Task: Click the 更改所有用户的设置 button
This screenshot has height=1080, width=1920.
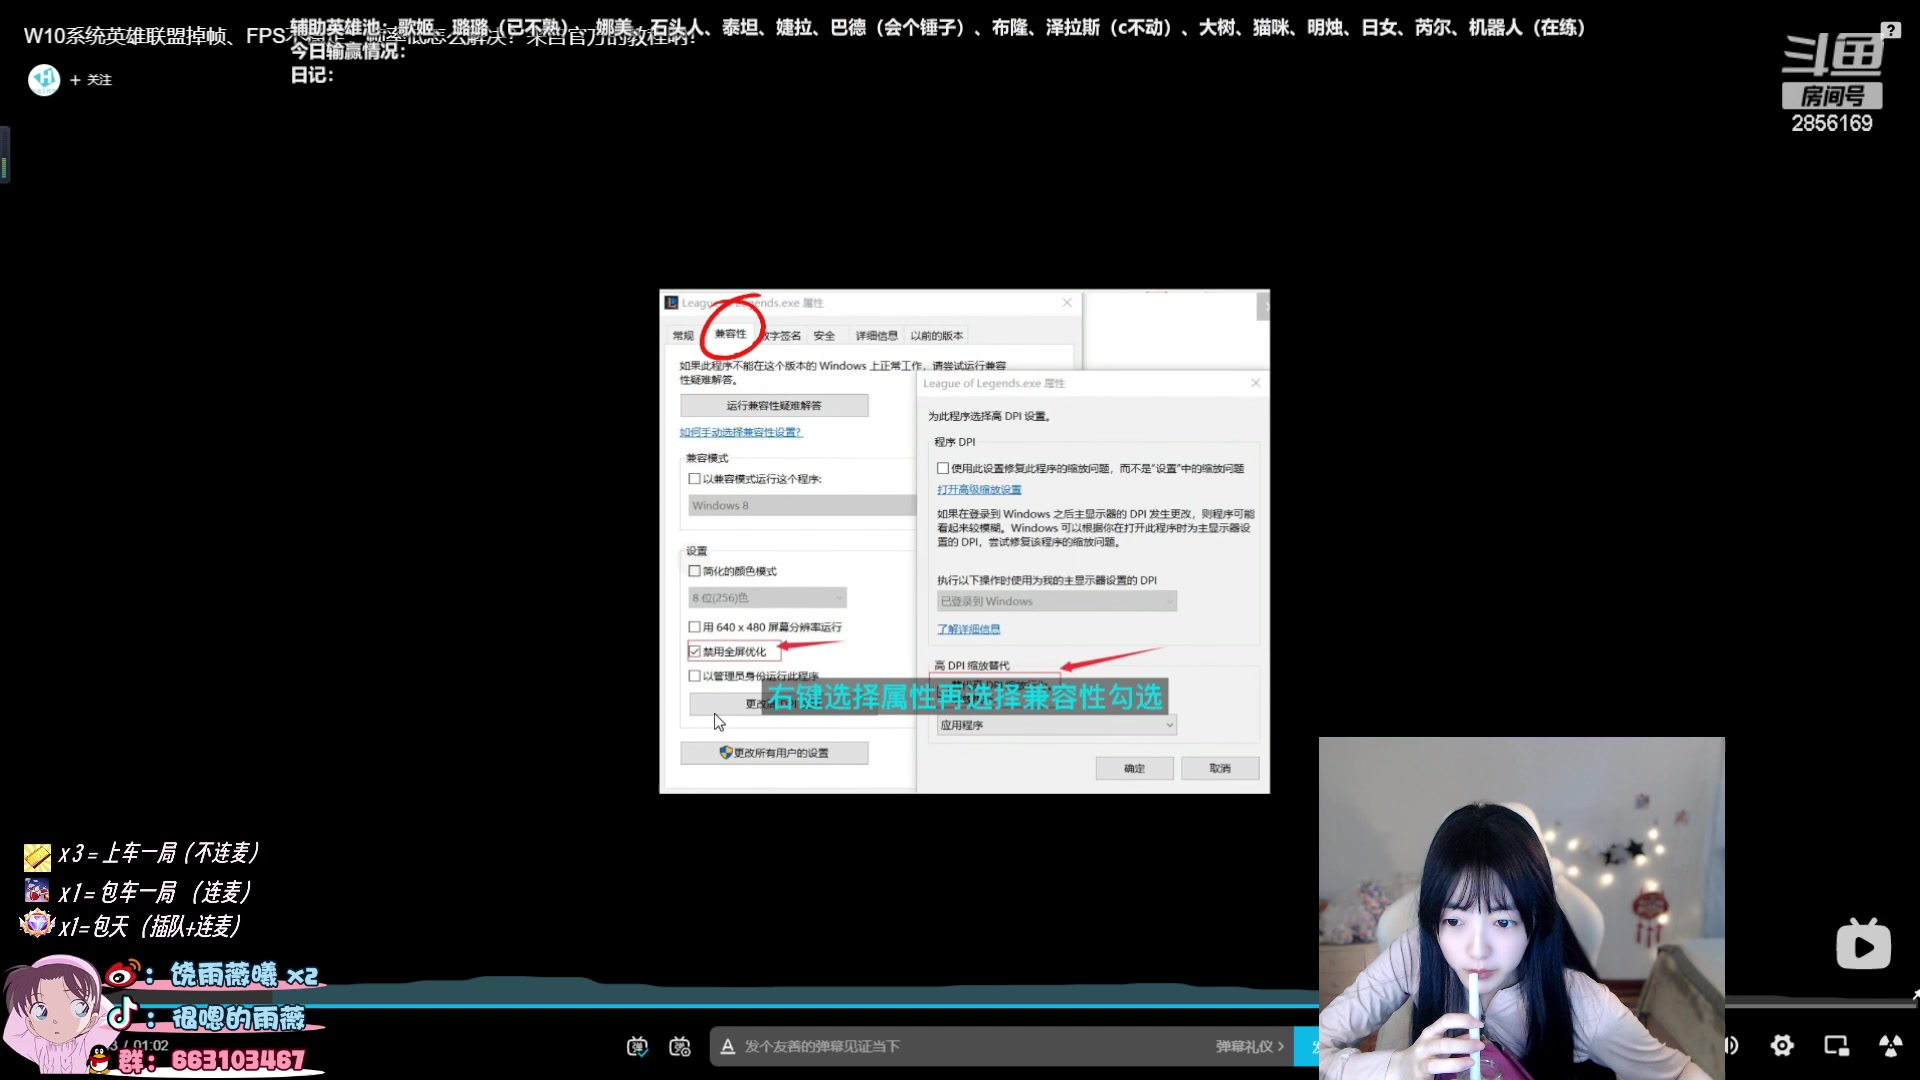Action: [x=774, y=752]
